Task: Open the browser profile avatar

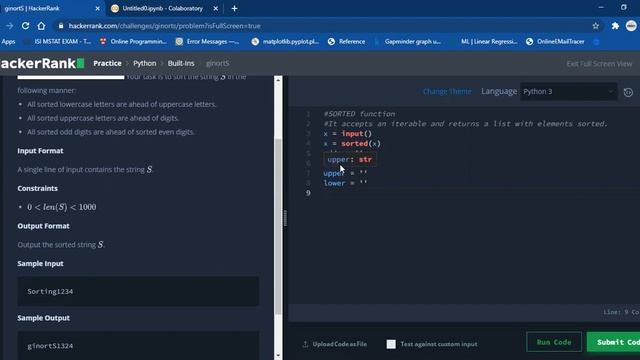Action: pyautogui.click(x=631, y=26)
